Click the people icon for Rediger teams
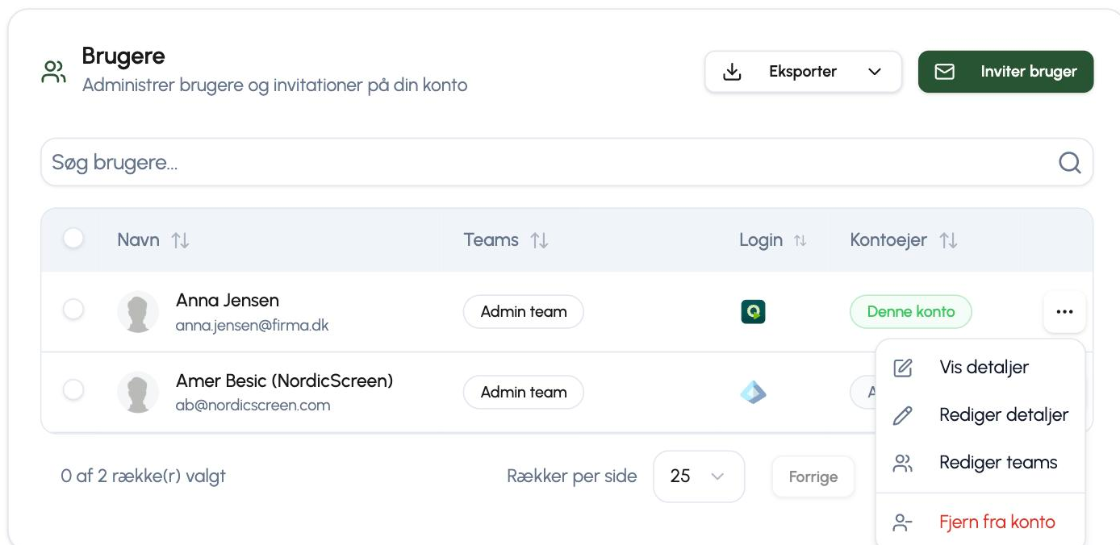The image size is (1120, 545). [903, 463]
